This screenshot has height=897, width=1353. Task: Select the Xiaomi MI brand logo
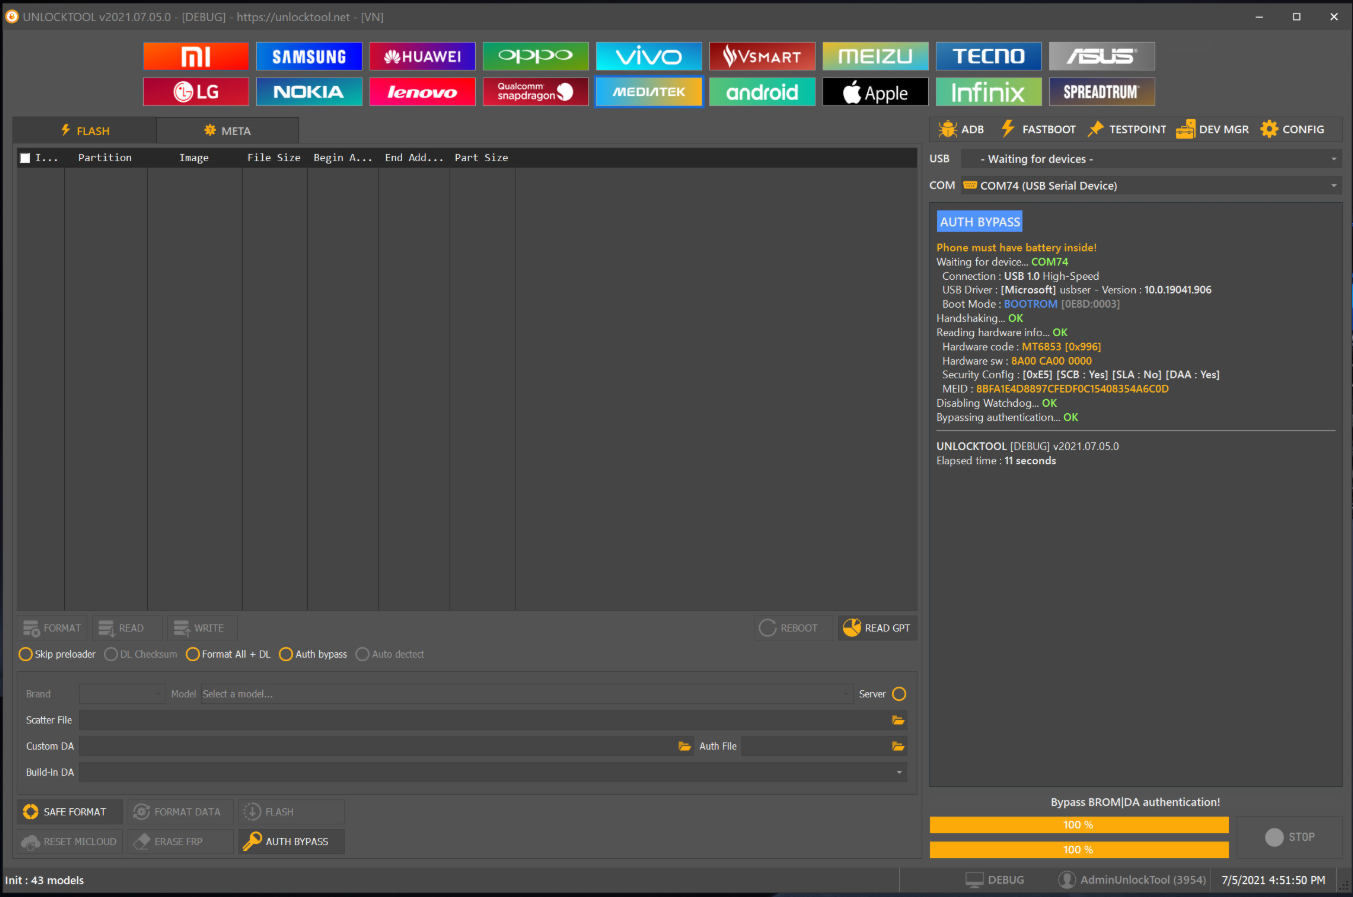(x=196, y=56)
